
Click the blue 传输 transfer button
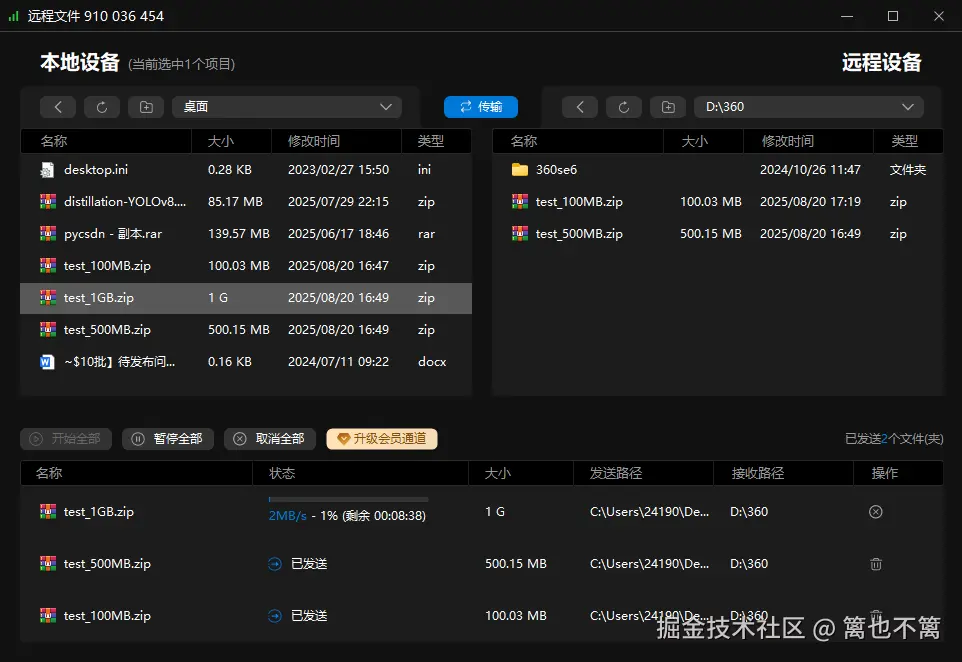coord(481,107)
